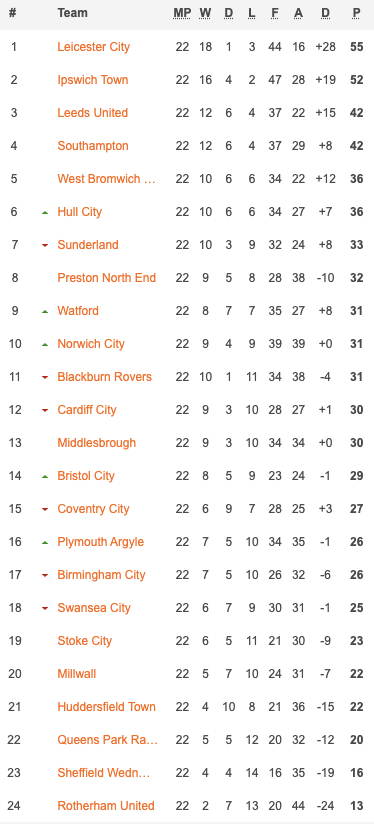Click the Team column header
The height and width of the screenshot is (824, 374).
pos(72,13)
